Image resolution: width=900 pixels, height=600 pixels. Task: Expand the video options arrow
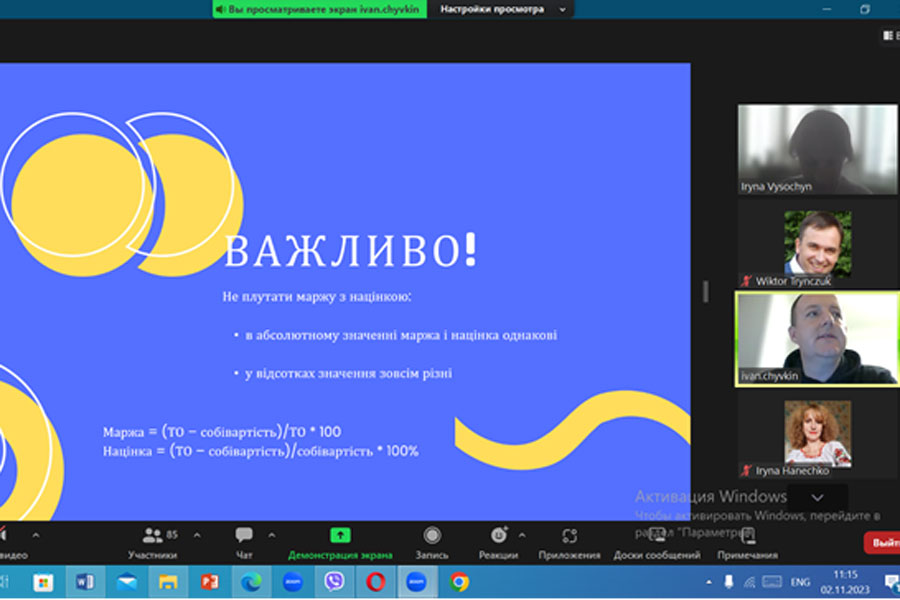pos(36,535)
